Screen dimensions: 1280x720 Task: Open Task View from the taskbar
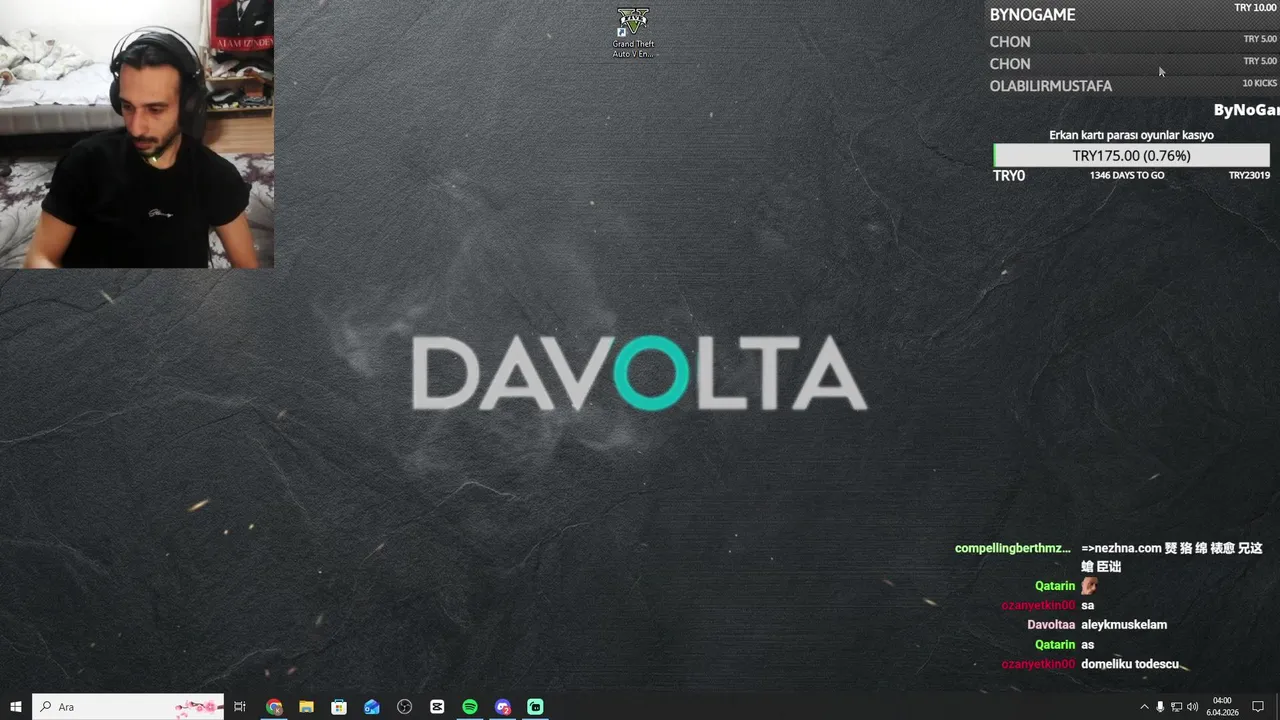(240, 707)
